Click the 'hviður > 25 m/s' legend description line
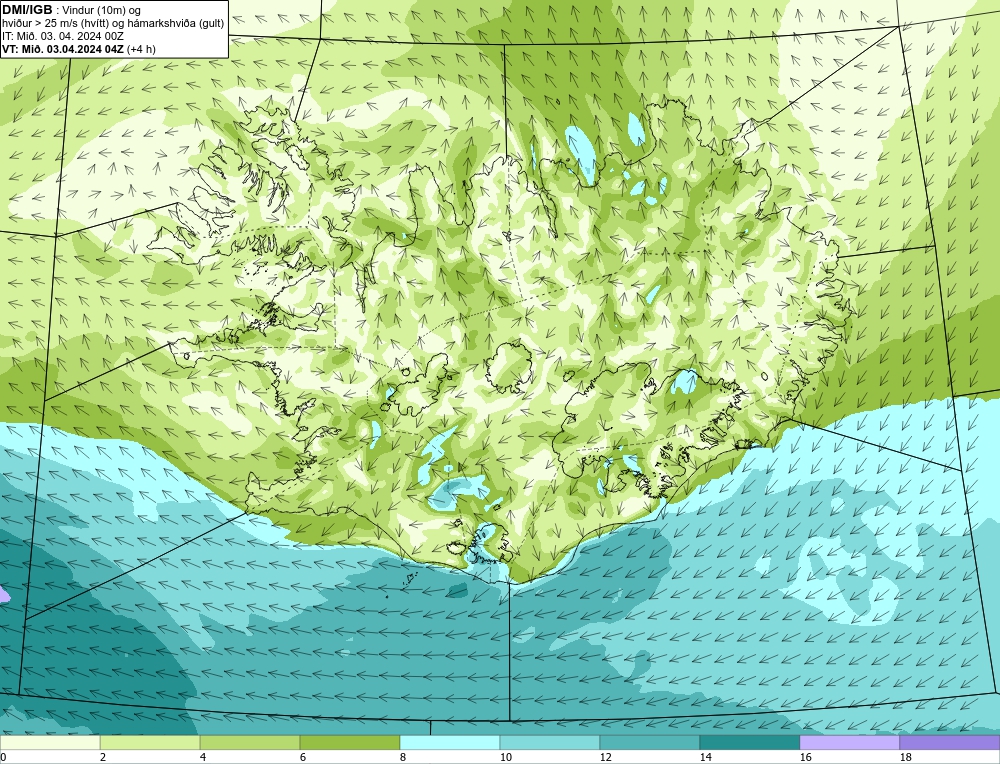1000x764 pixels. tap(113, 24)
